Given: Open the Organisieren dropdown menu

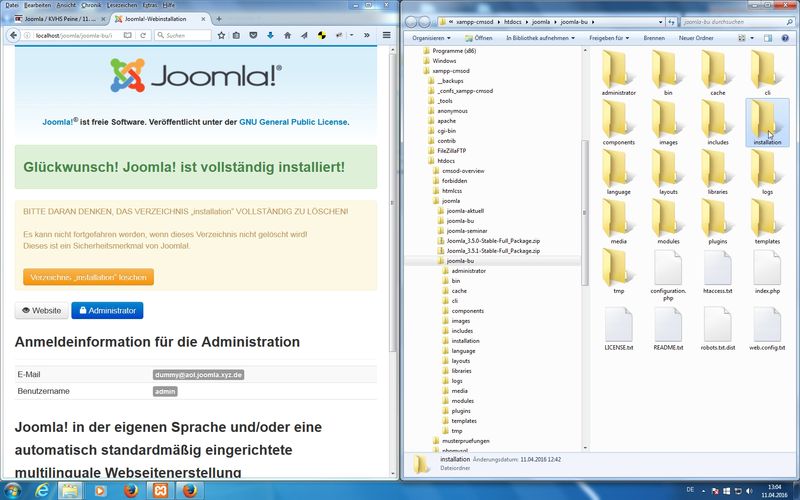Looking at the screenshot, I should [431, 38].
